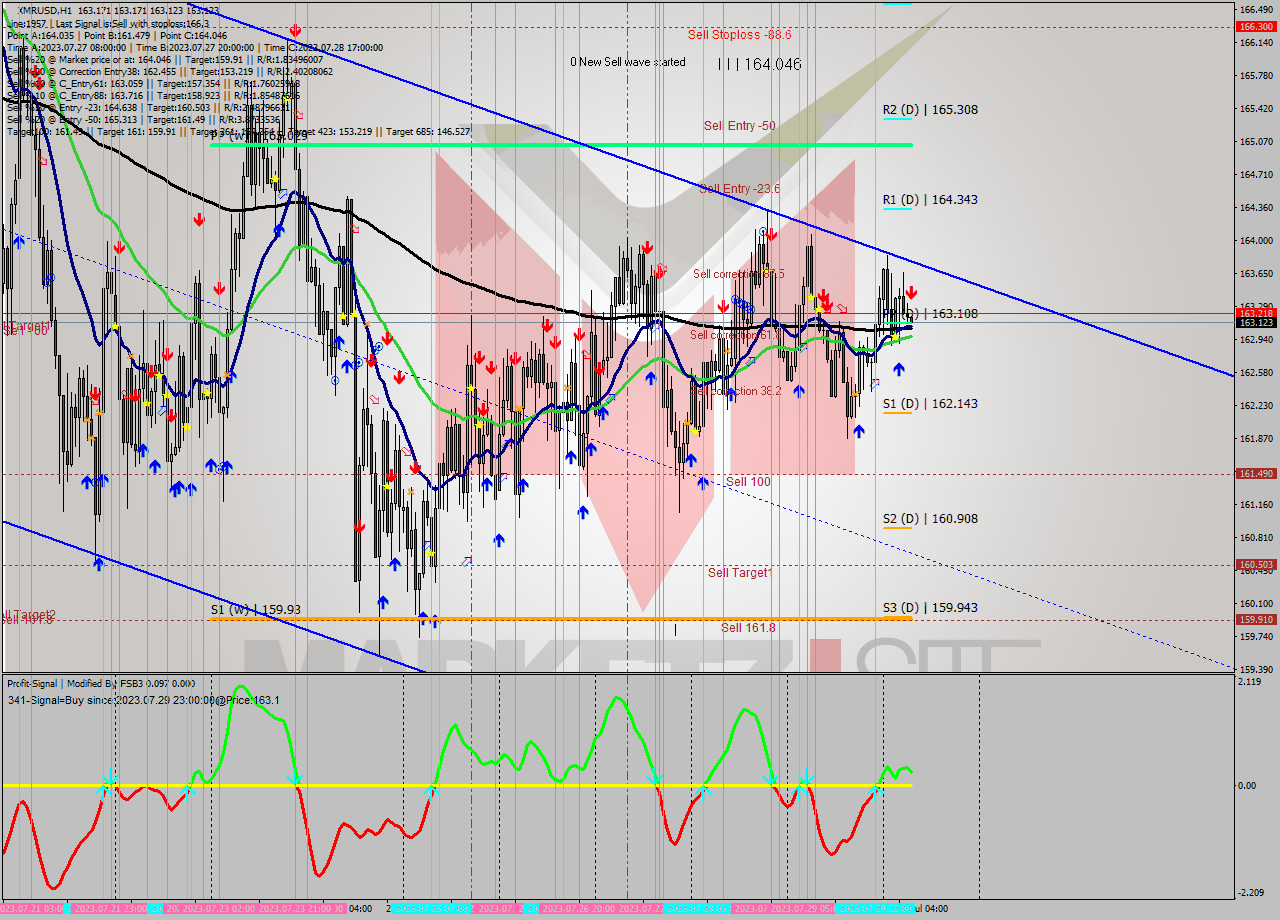Click the Sell Entry -50 label
This screenshot has height=920, width=1280.
point(739,126)
